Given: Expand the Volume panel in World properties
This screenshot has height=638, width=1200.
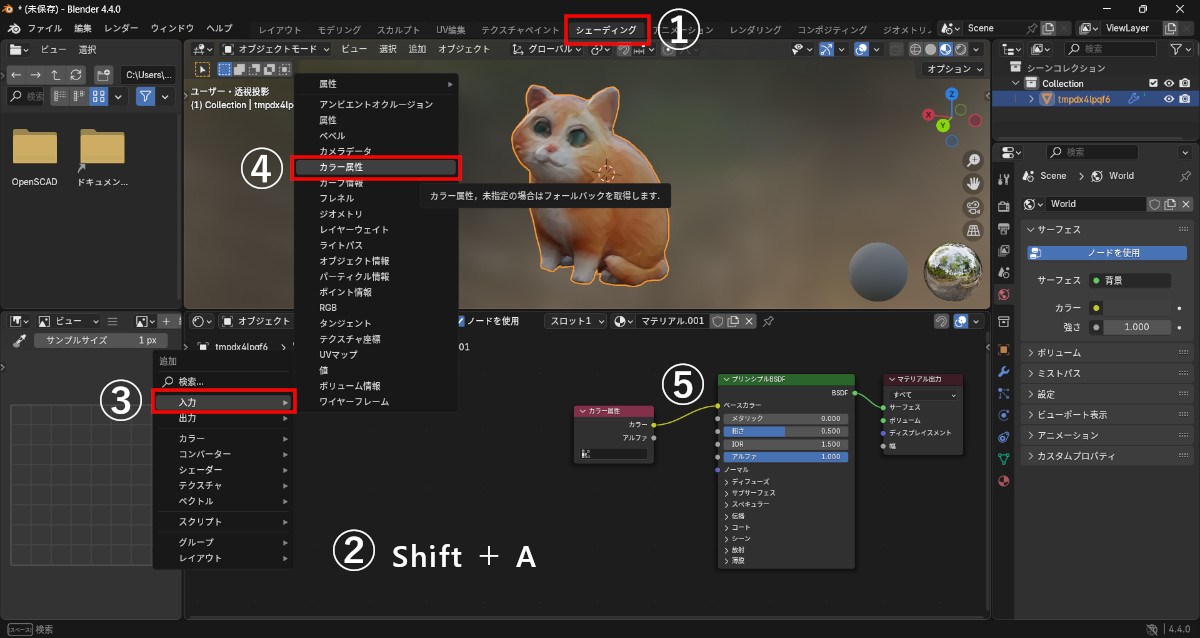Looking at the screenshot, I should click(1108, 353).
